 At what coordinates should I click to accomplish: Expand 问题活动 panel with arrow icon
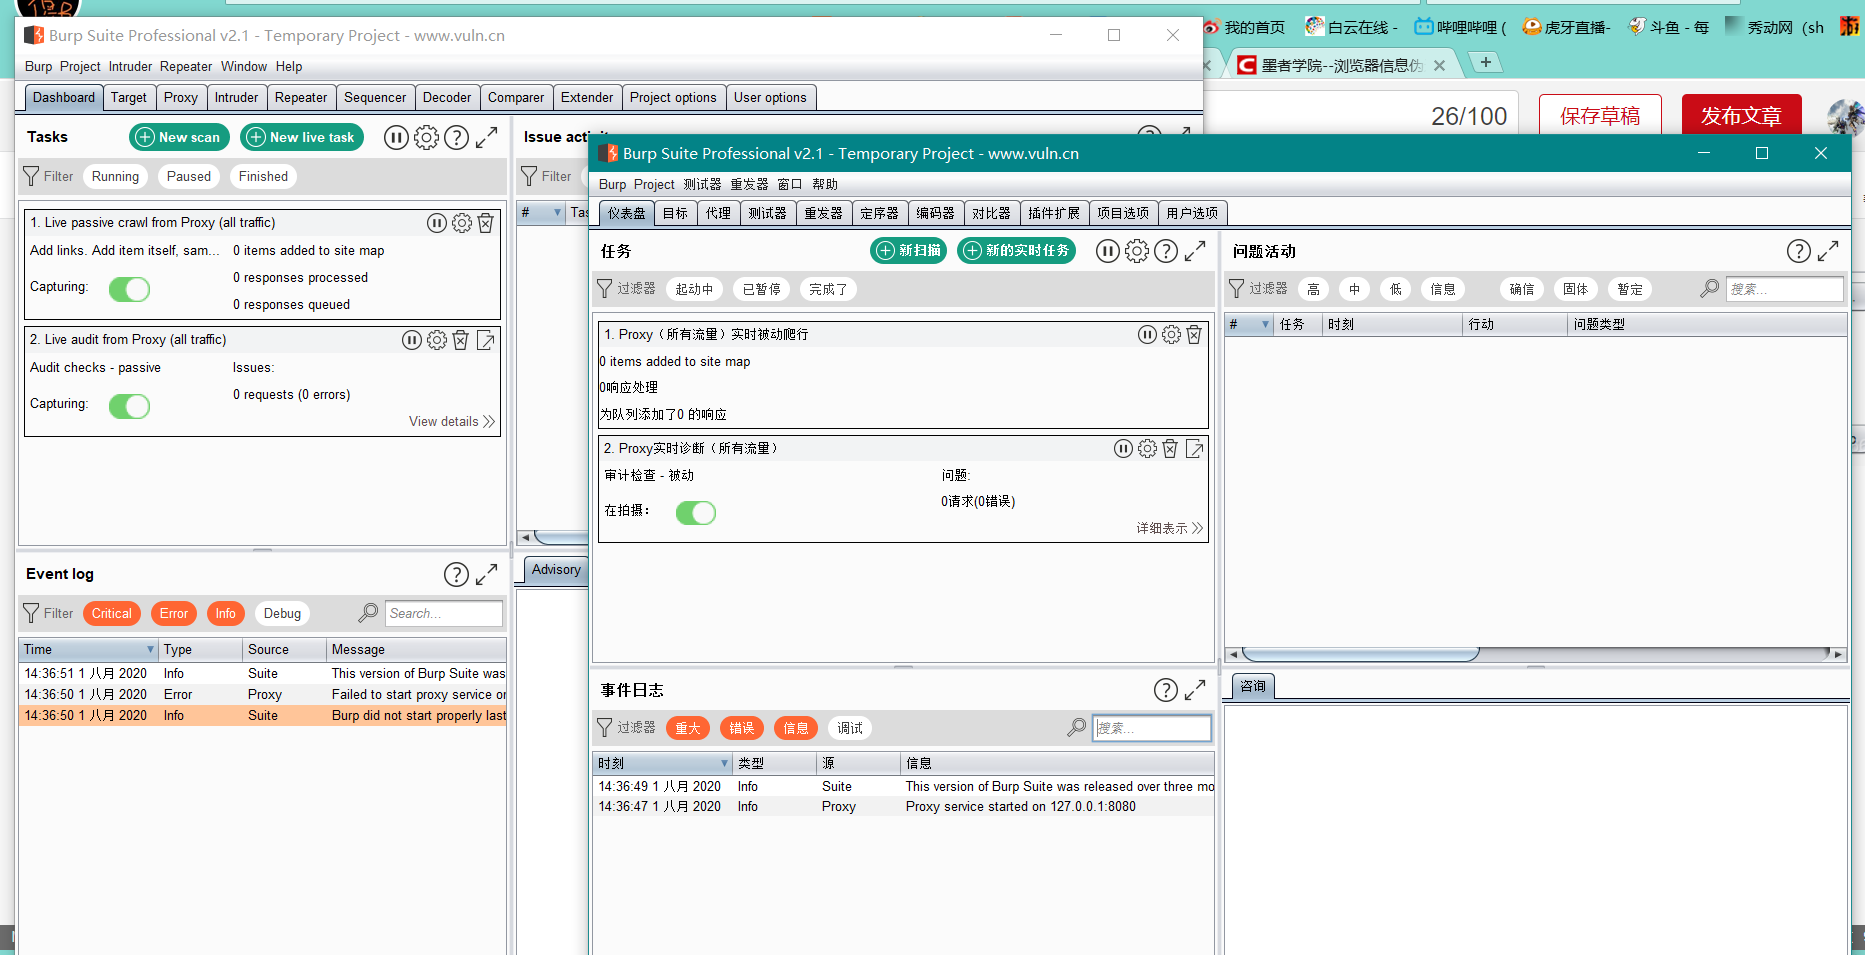pyautogui.click(x=1828, y=251)
